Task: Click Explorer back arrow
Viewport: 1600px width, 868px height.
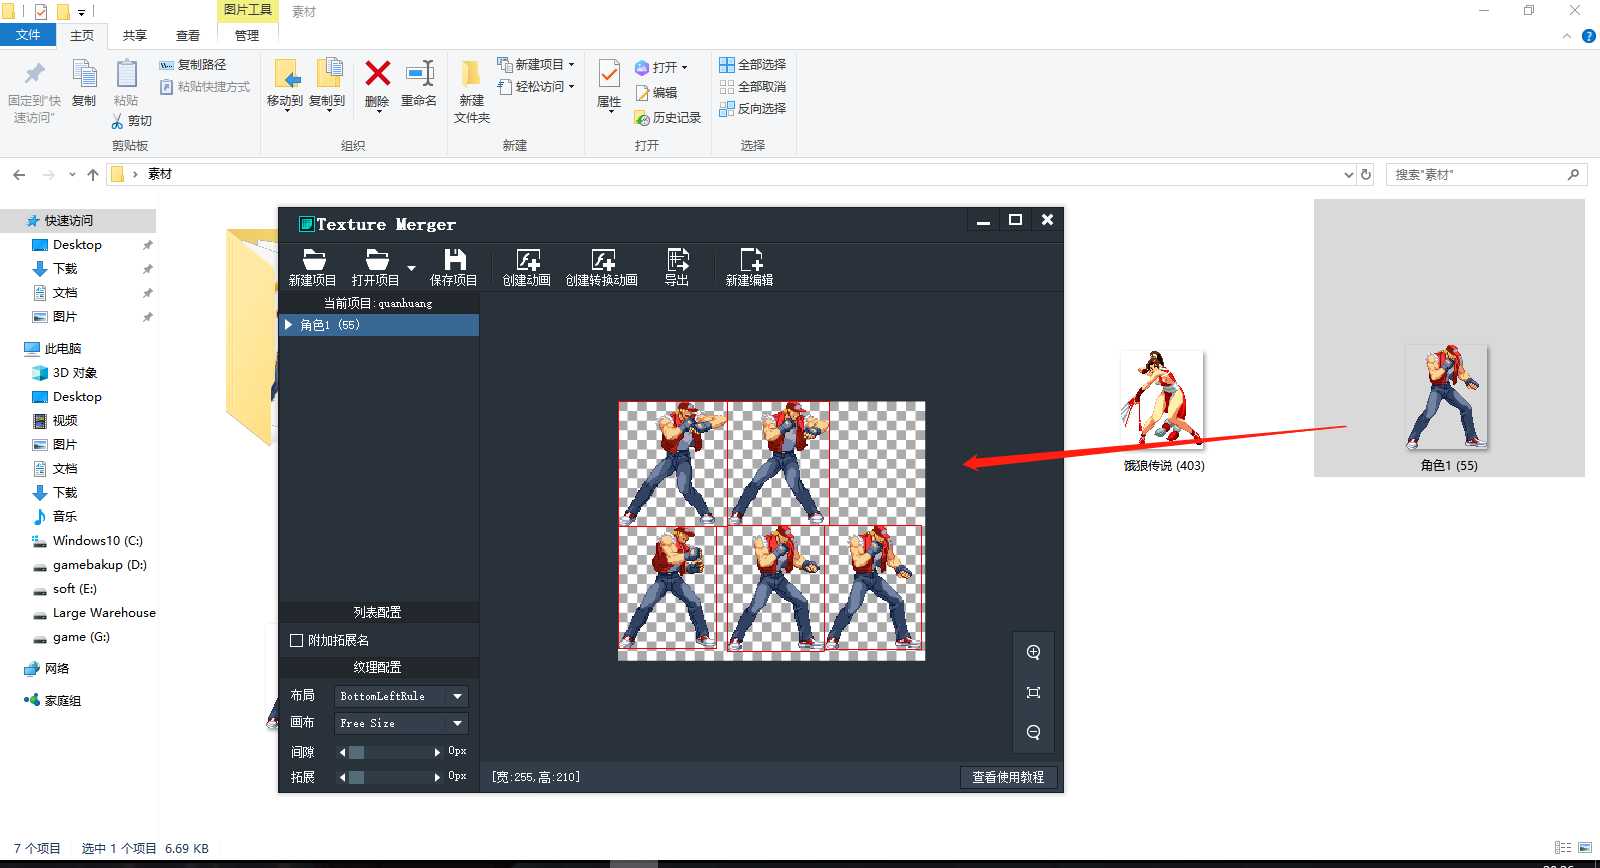Action: [19, 174]
